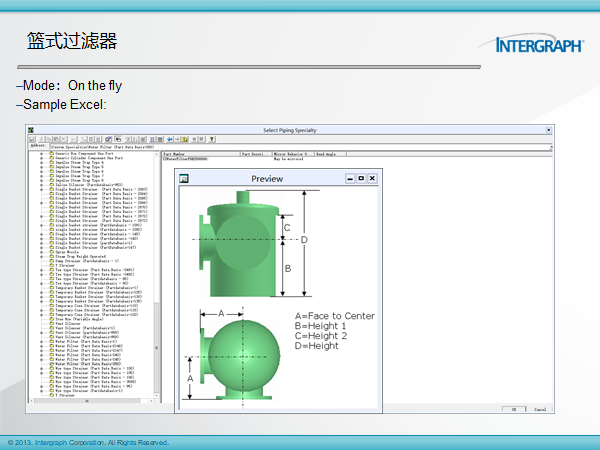
Task: Expand Steam Trap Weight Operated node
Action: [x=41, y=257]
